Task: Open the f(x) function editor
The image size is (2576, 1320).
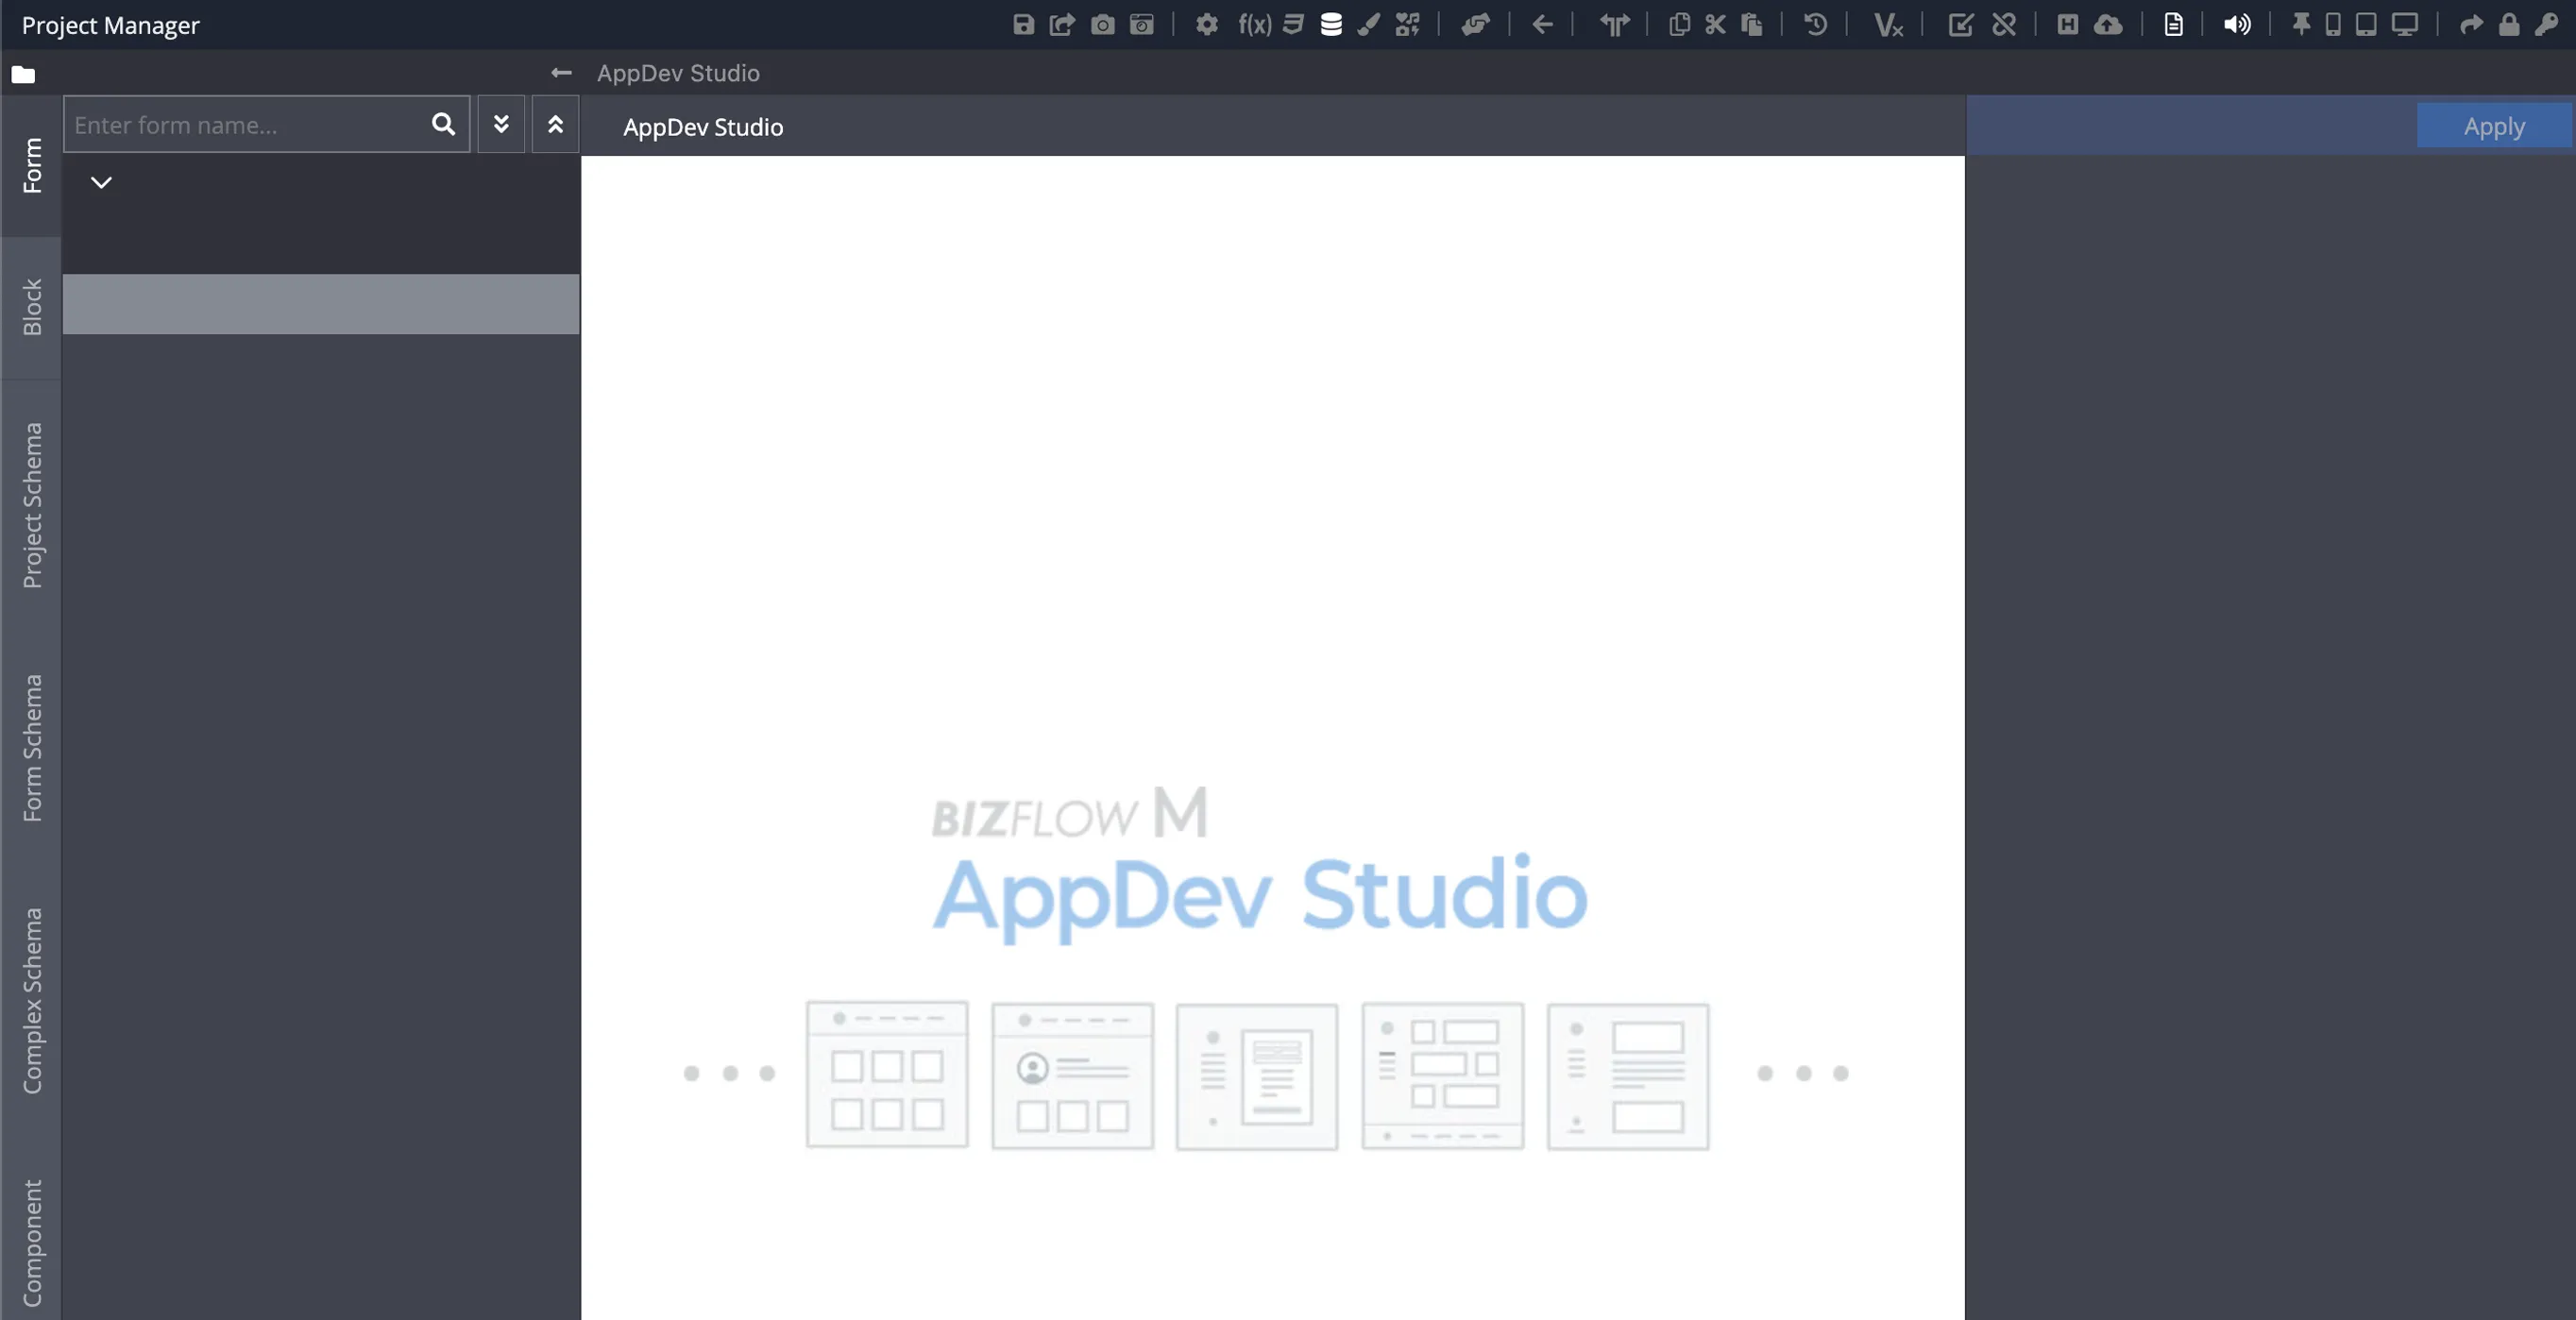Action: [x=1254, y=24]
